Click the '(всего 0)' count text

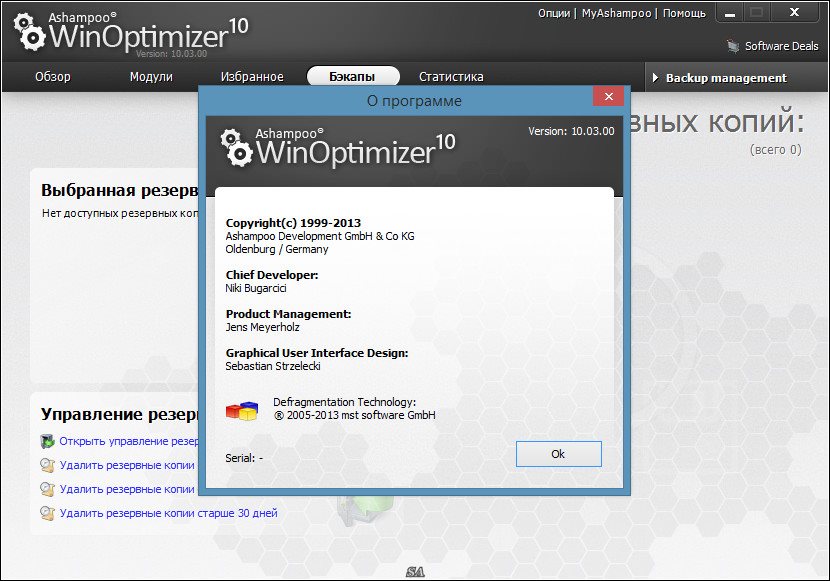pyautogui.click(x=776, y=150)
